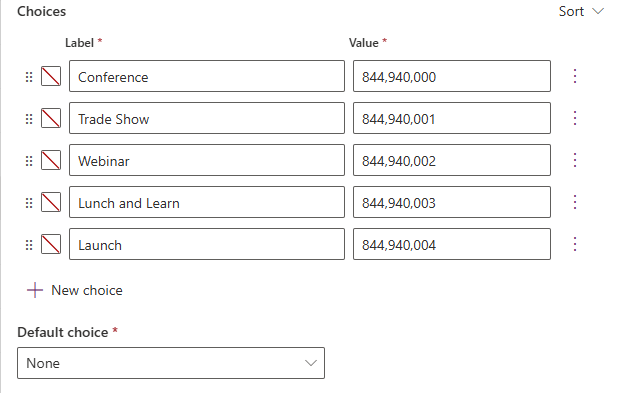Open more options for Trade Show choice

click(x=575, y=118)
